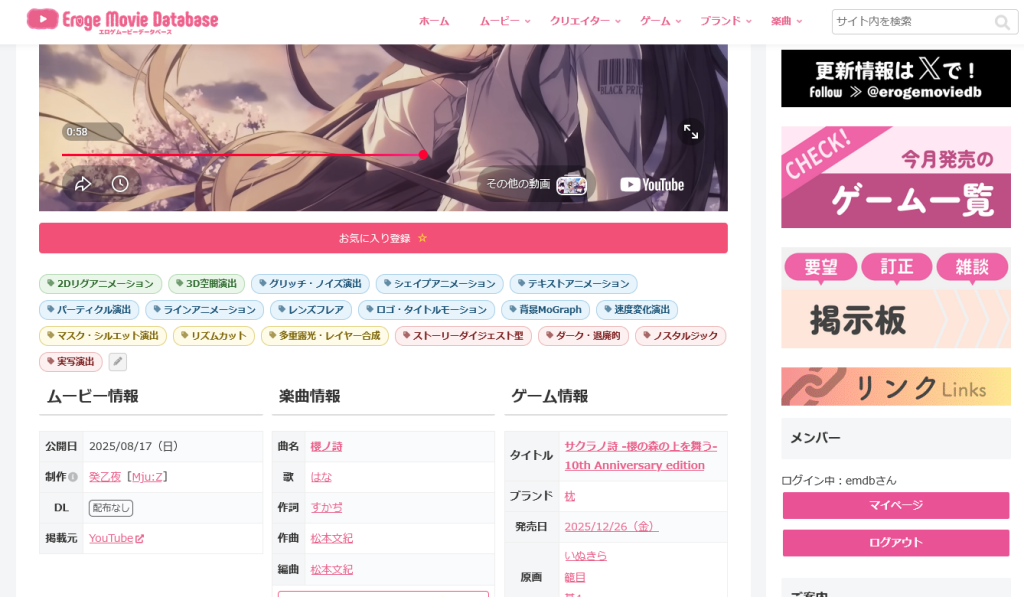Open the 櫻ノ詩 song name link
This screenshot has width=1024, height=597.
click(x=327, y=447)
